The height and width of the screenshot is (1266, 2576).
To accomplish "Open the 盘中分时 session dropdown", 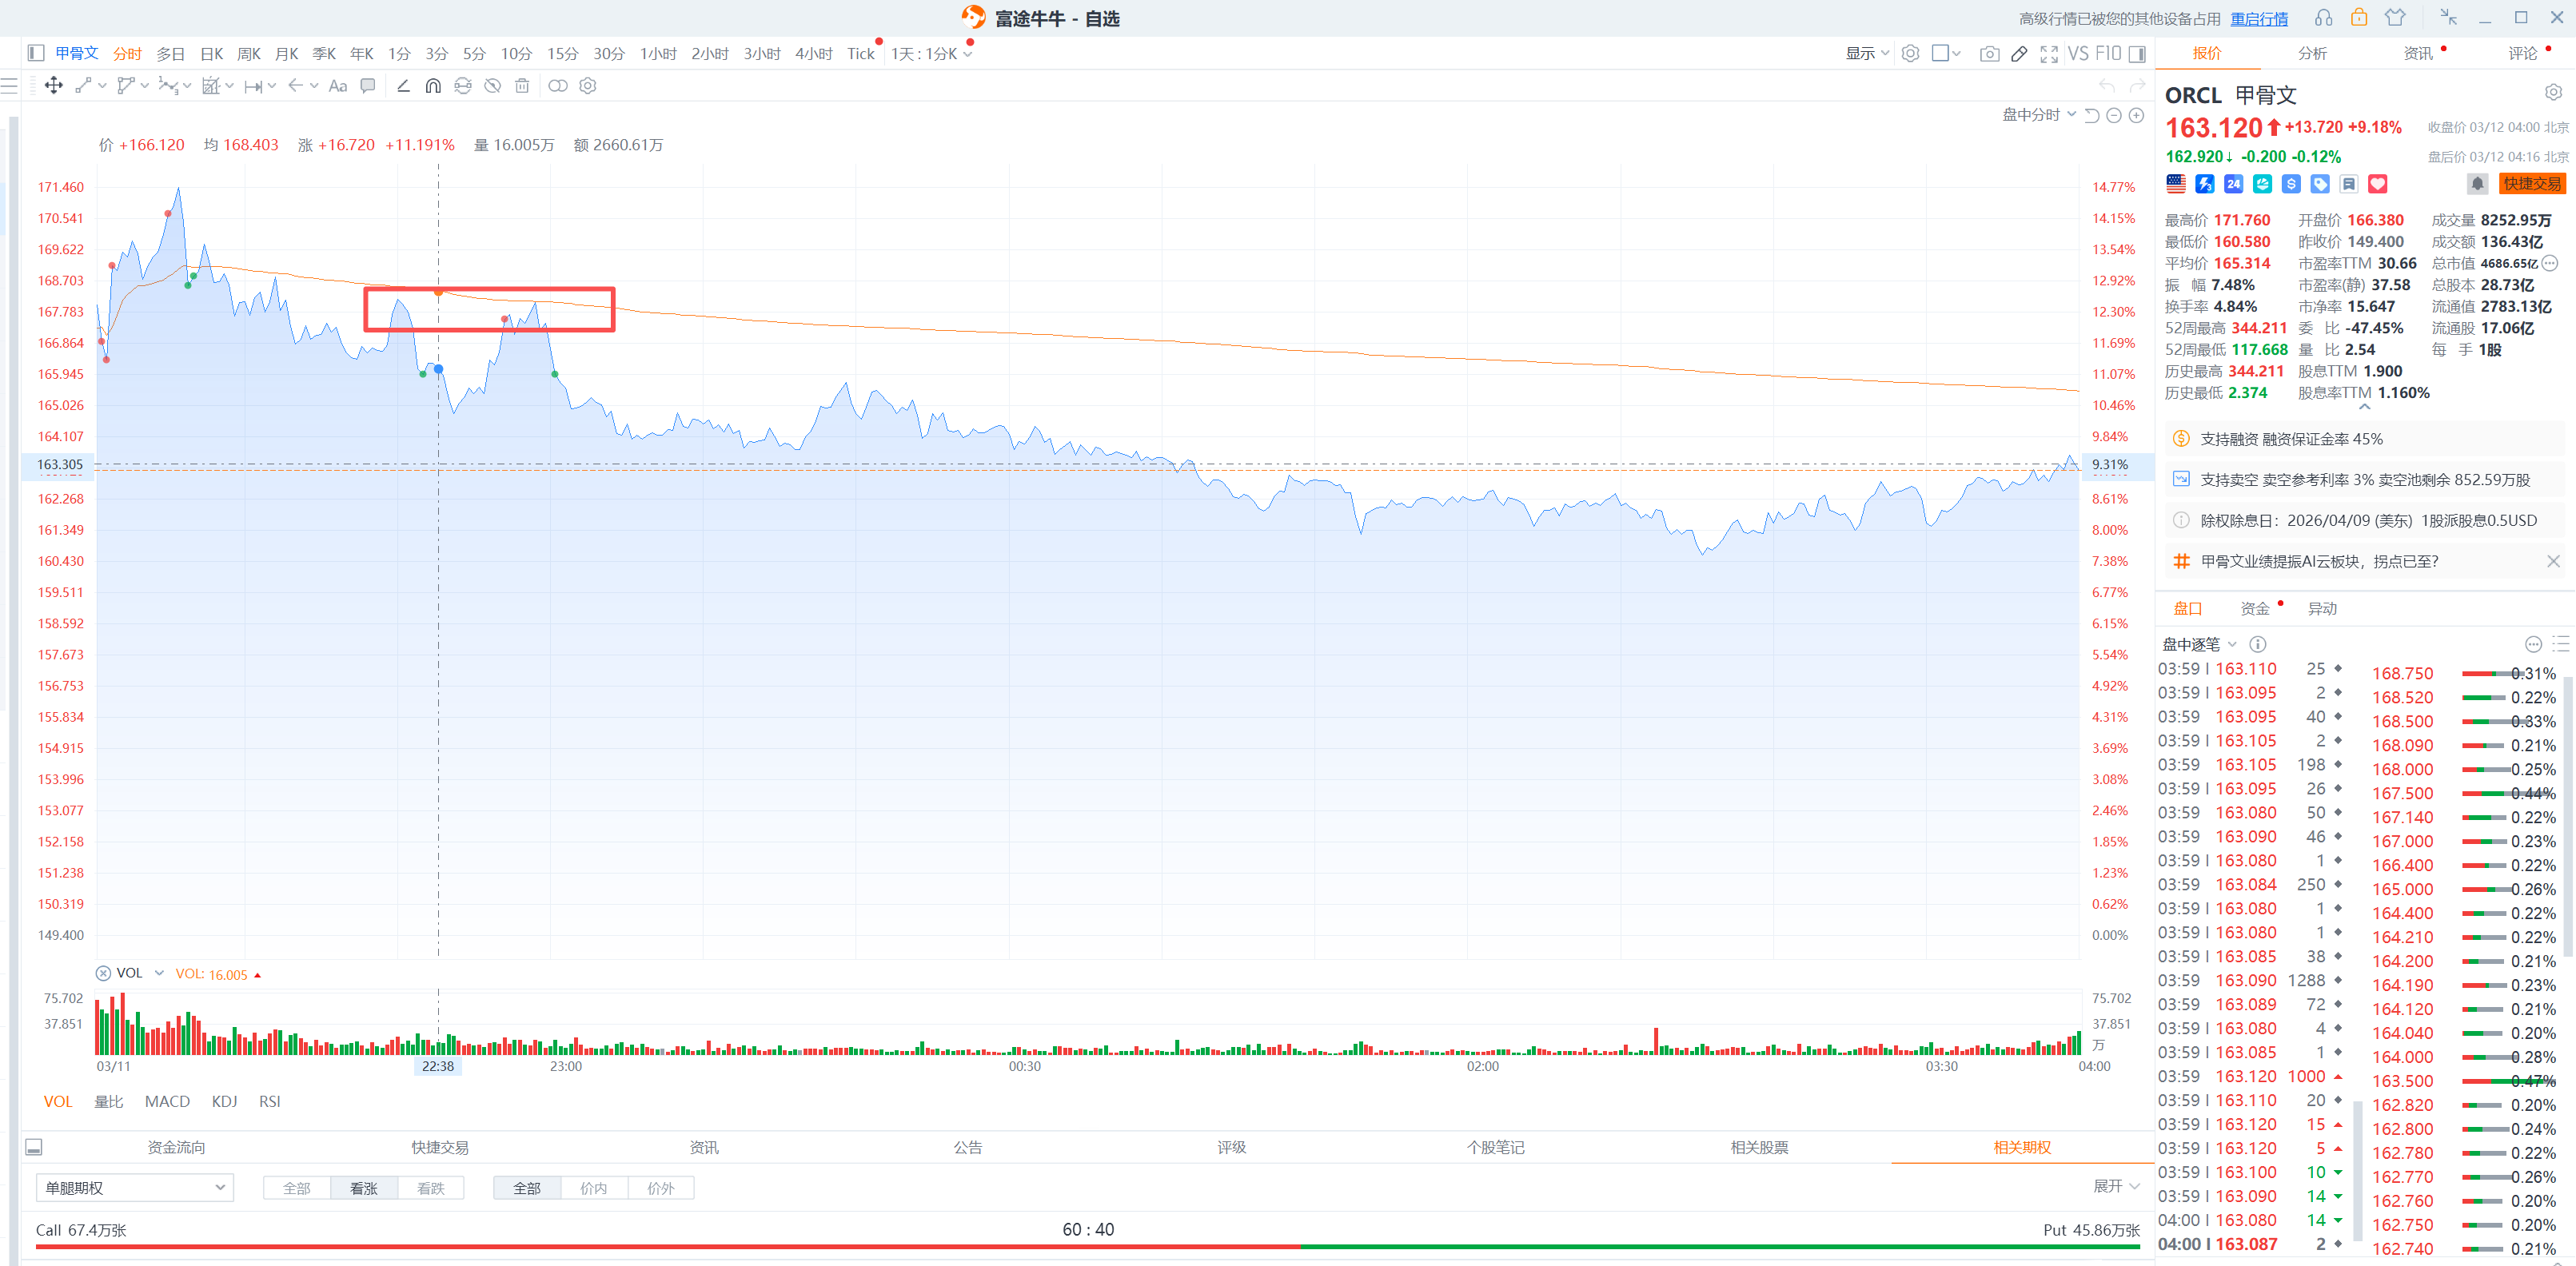I will (2038, 115).
